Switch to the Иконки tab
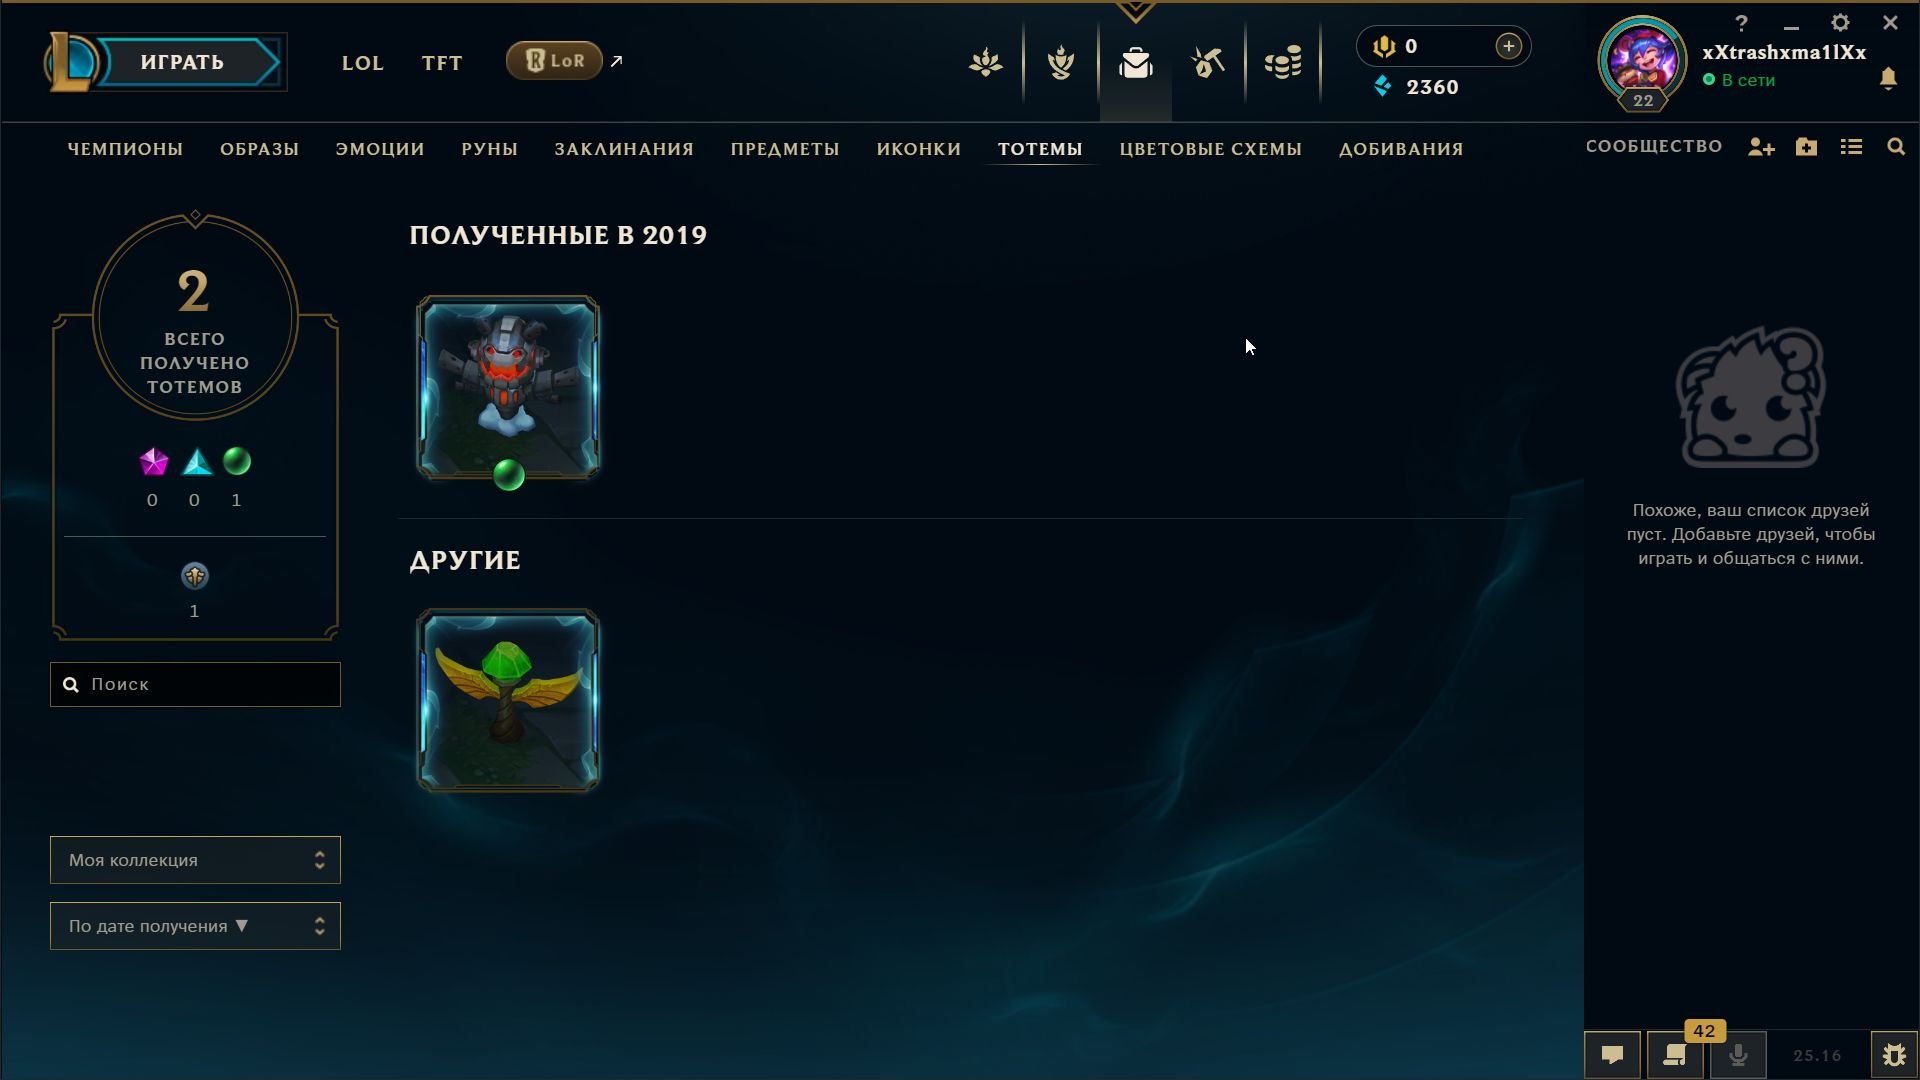 point(919,149)
